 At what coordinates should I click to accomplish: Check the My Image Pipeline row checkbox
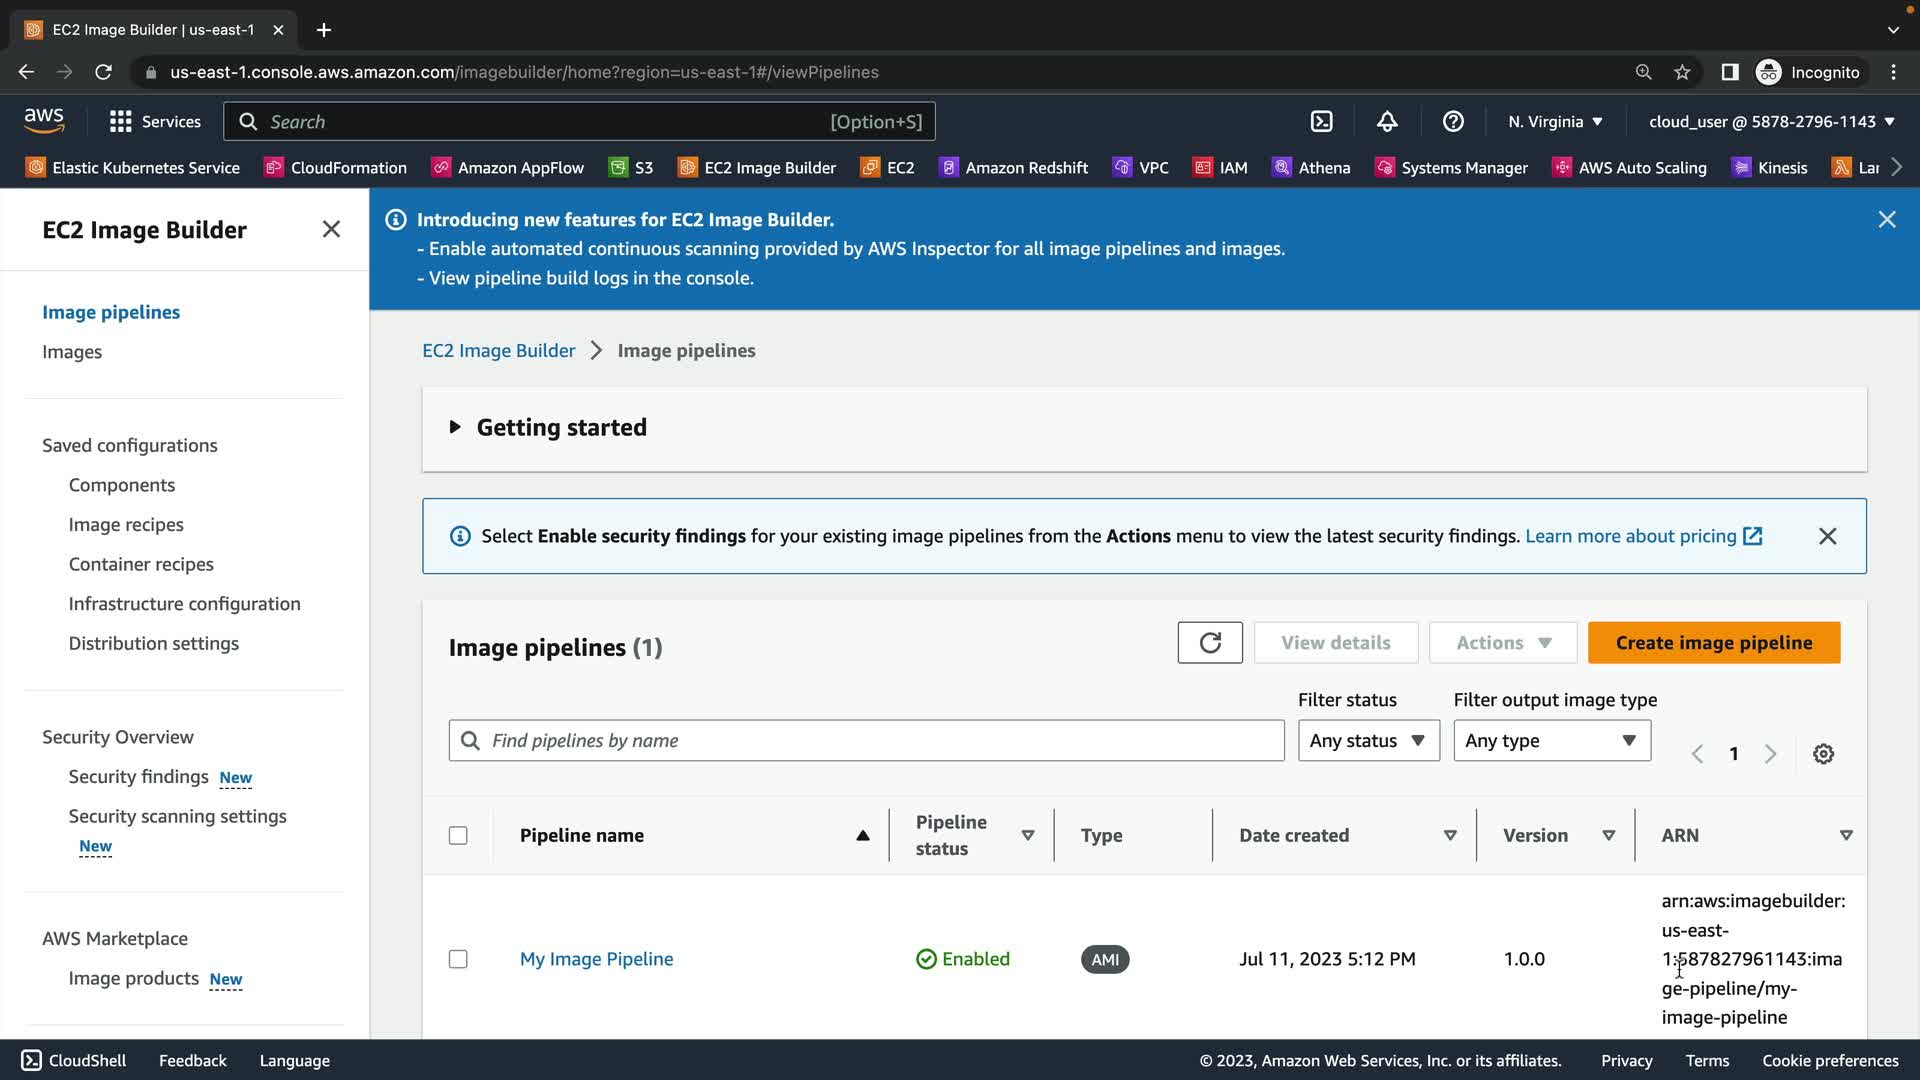pyautogui.click(x=458, y=959)
